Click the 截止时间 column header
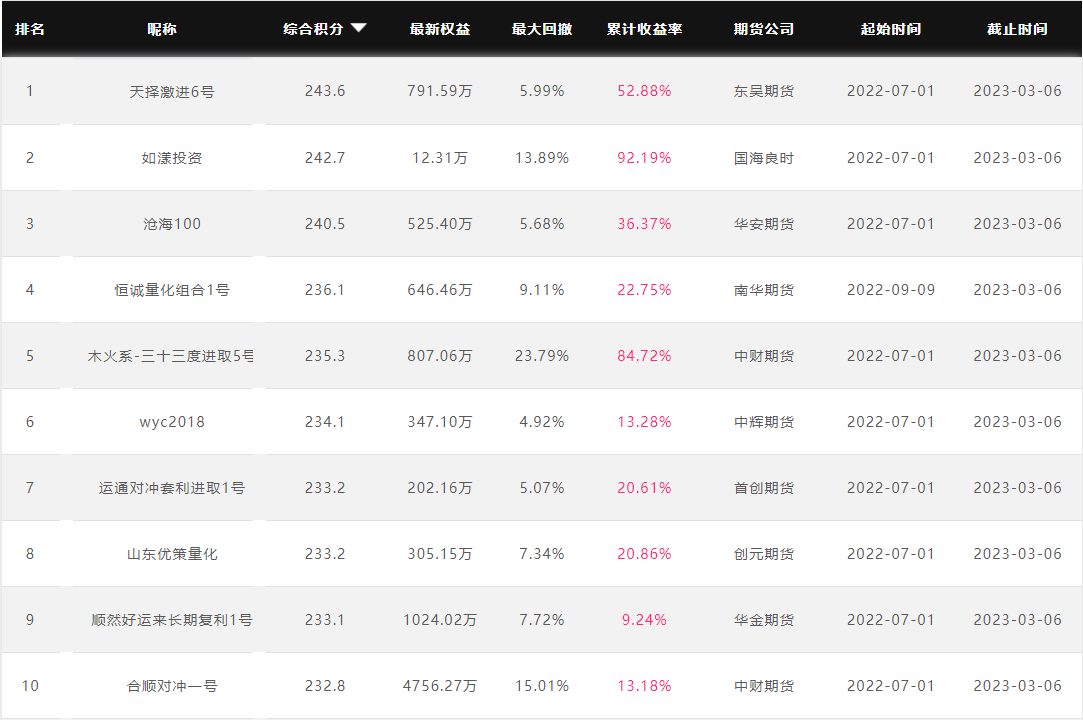Screen dimensions: 1083x720 coord(1017,29)
